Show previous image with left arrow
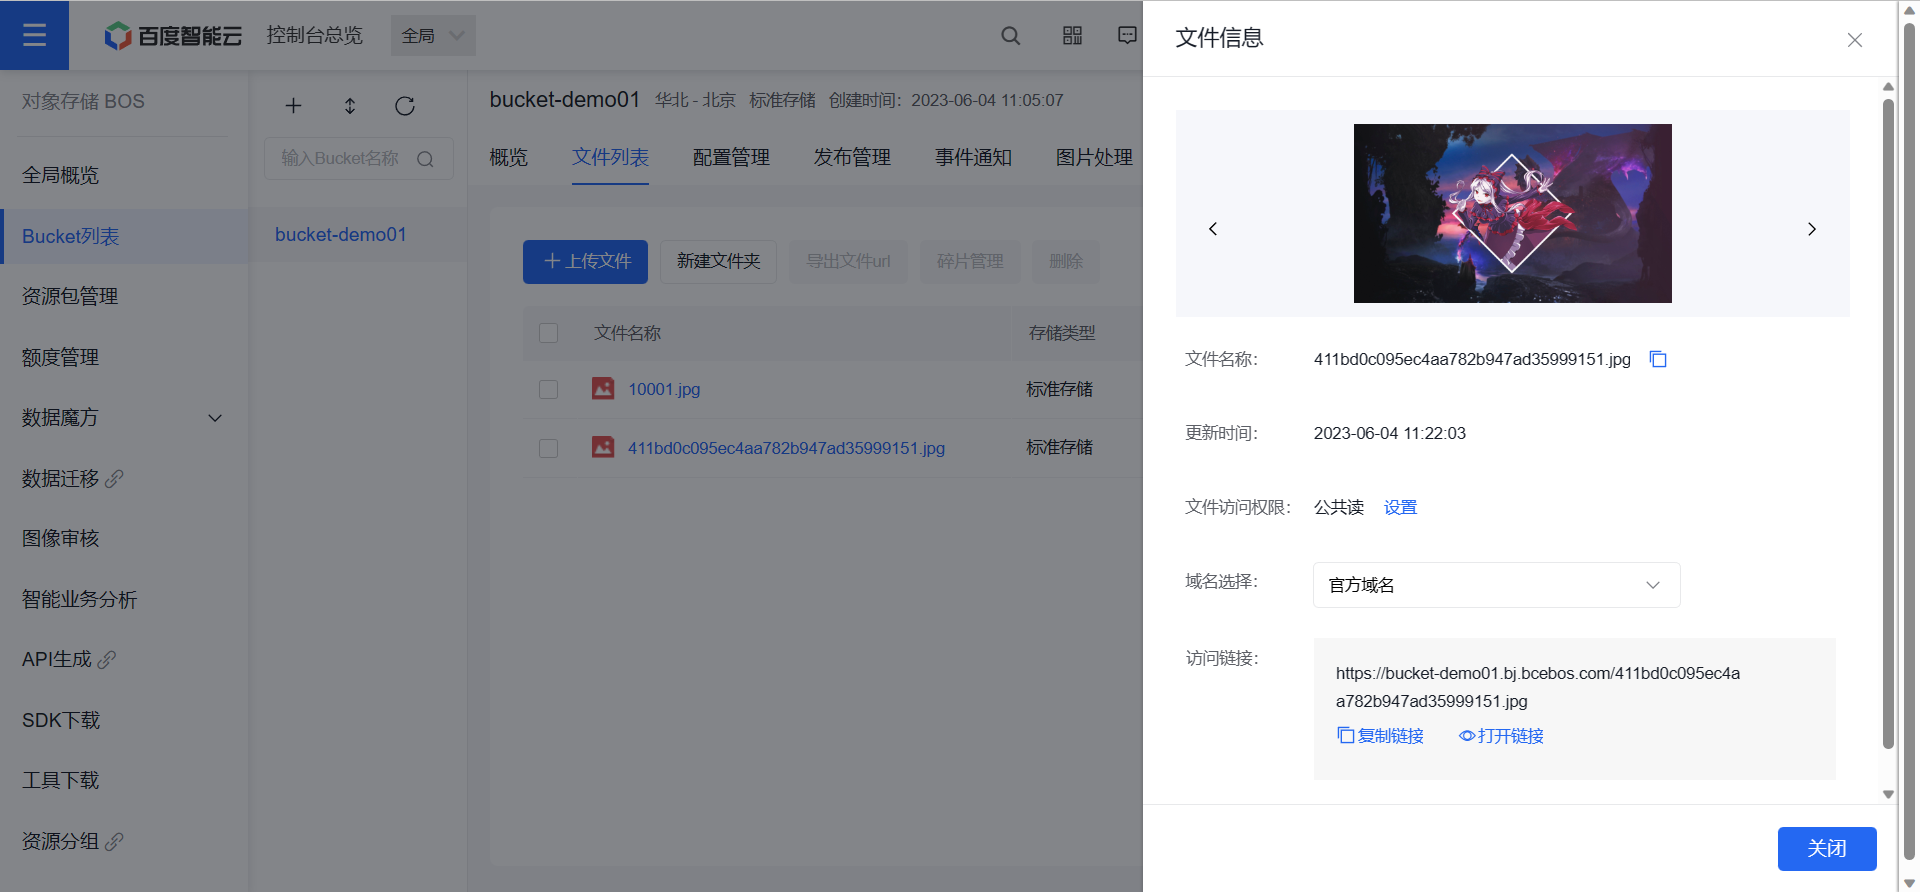Image resolution: width=1920 pixels, height=892 pixels. tap(1213, 229)
